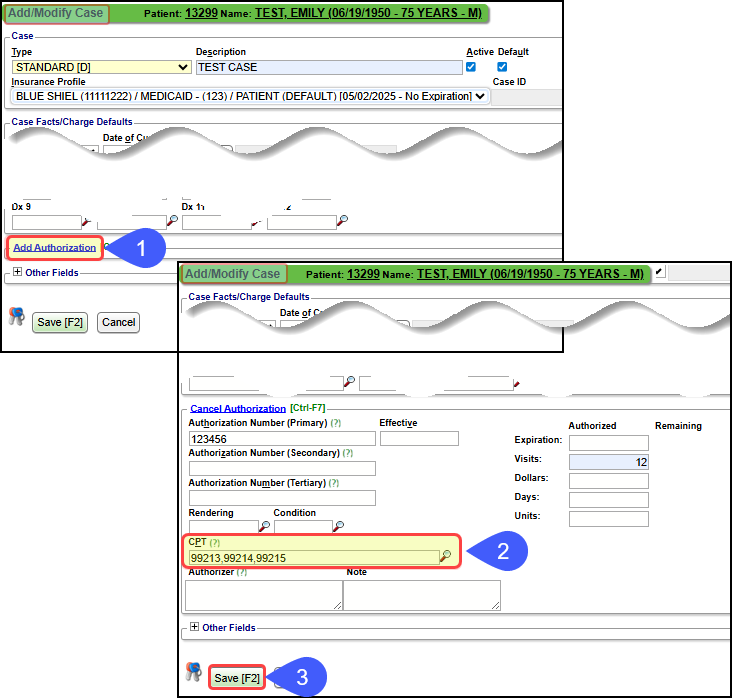Click the Cancel button
The height and width of the screenshot is (698, 732).
tap(118, 322)
